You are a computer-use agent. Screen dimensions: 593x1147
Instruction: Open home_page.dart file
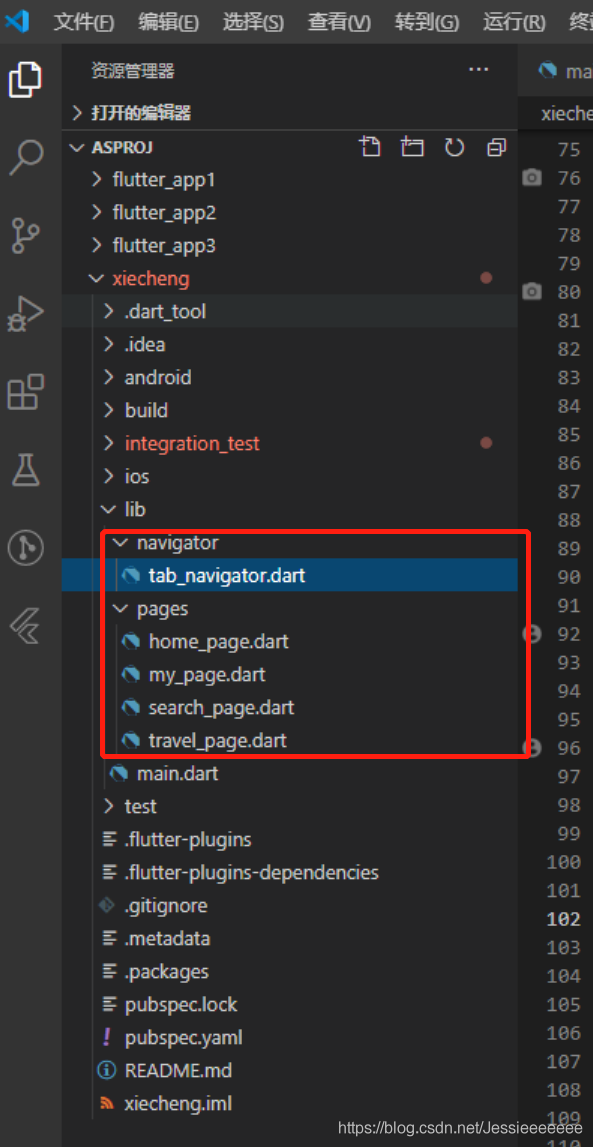219,642
